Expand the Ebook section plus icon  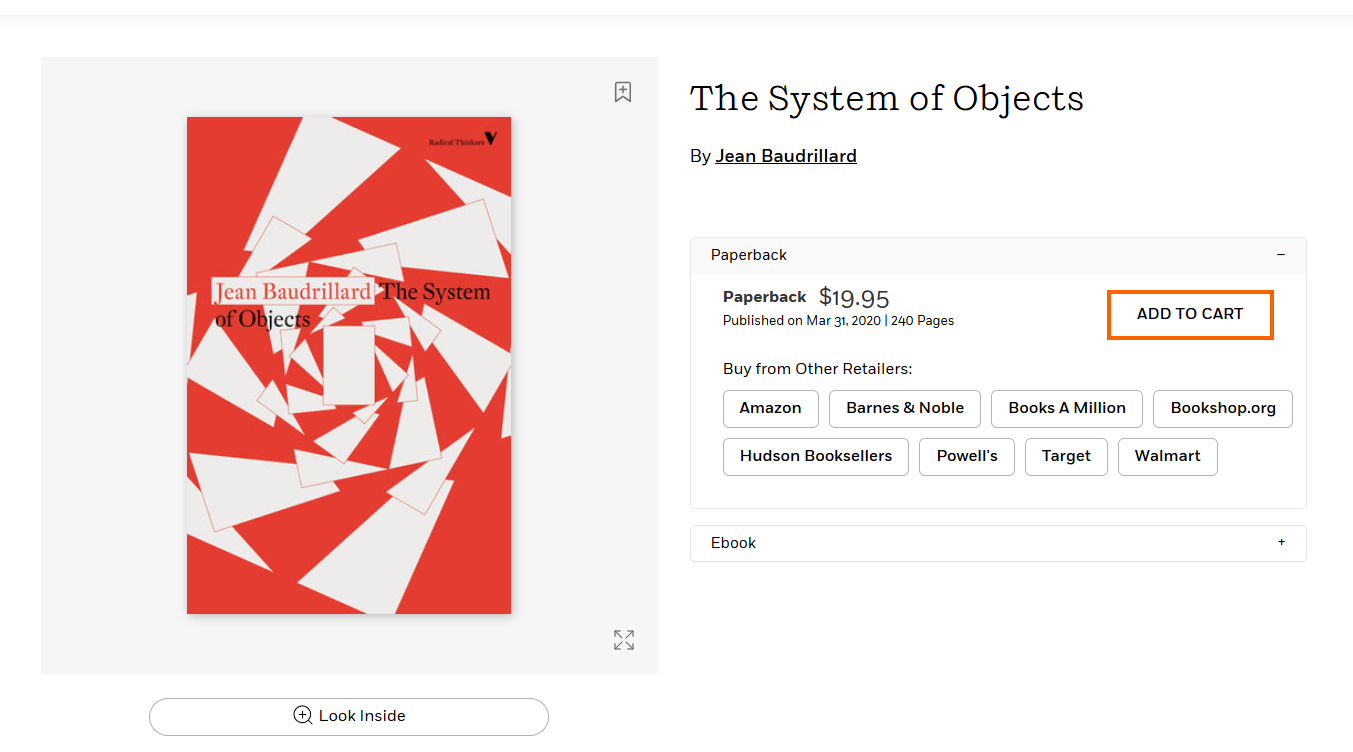(1281, 543)
